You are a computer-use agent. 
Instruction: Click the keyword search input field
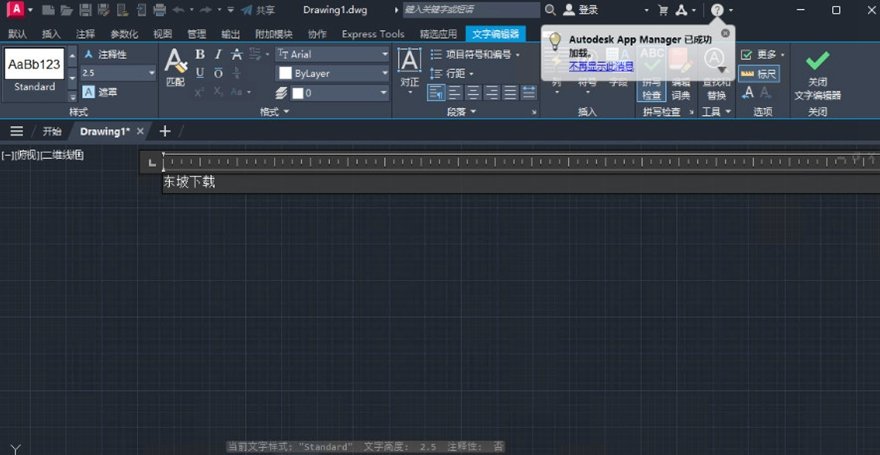tap(471, 10)
